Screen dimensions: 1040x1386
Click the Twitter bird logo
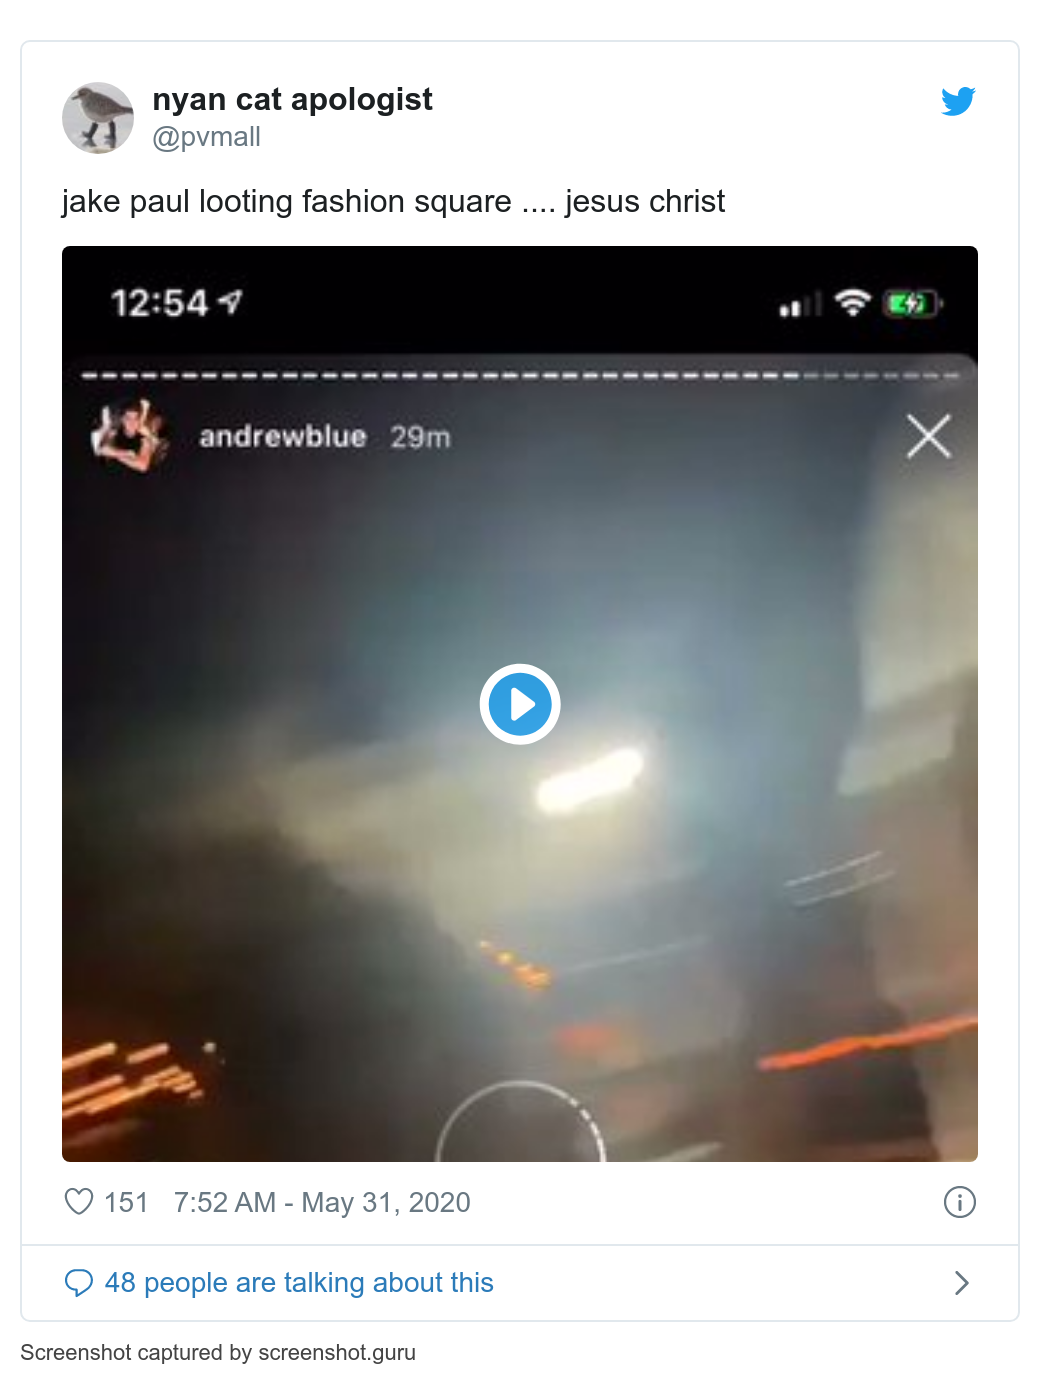[x=958, y=101]
